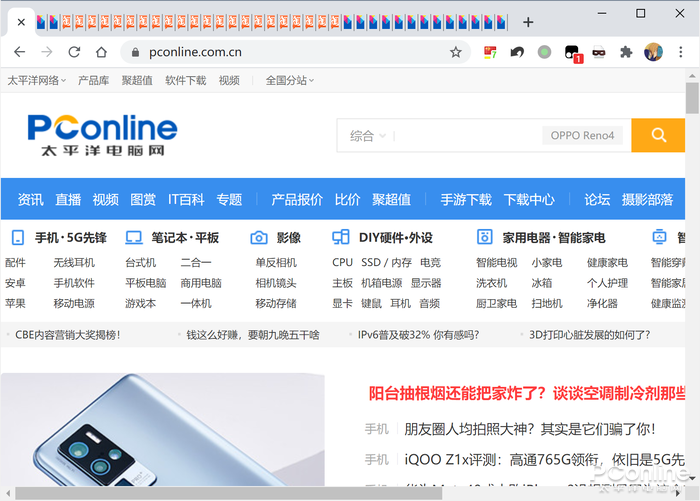Open the Chrome three-dot menu
Screen dimensions: 700x501
680,52
